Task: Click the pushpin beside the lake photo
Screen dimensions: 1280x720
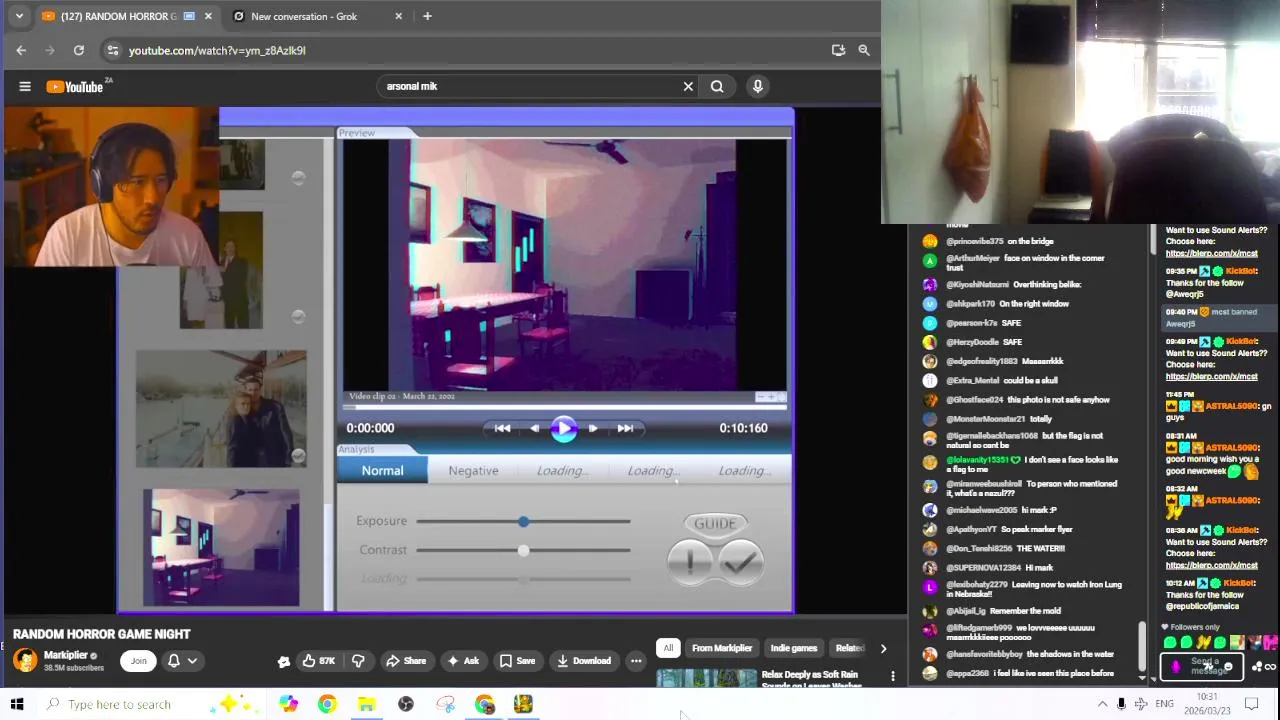Action: [298, 455]
